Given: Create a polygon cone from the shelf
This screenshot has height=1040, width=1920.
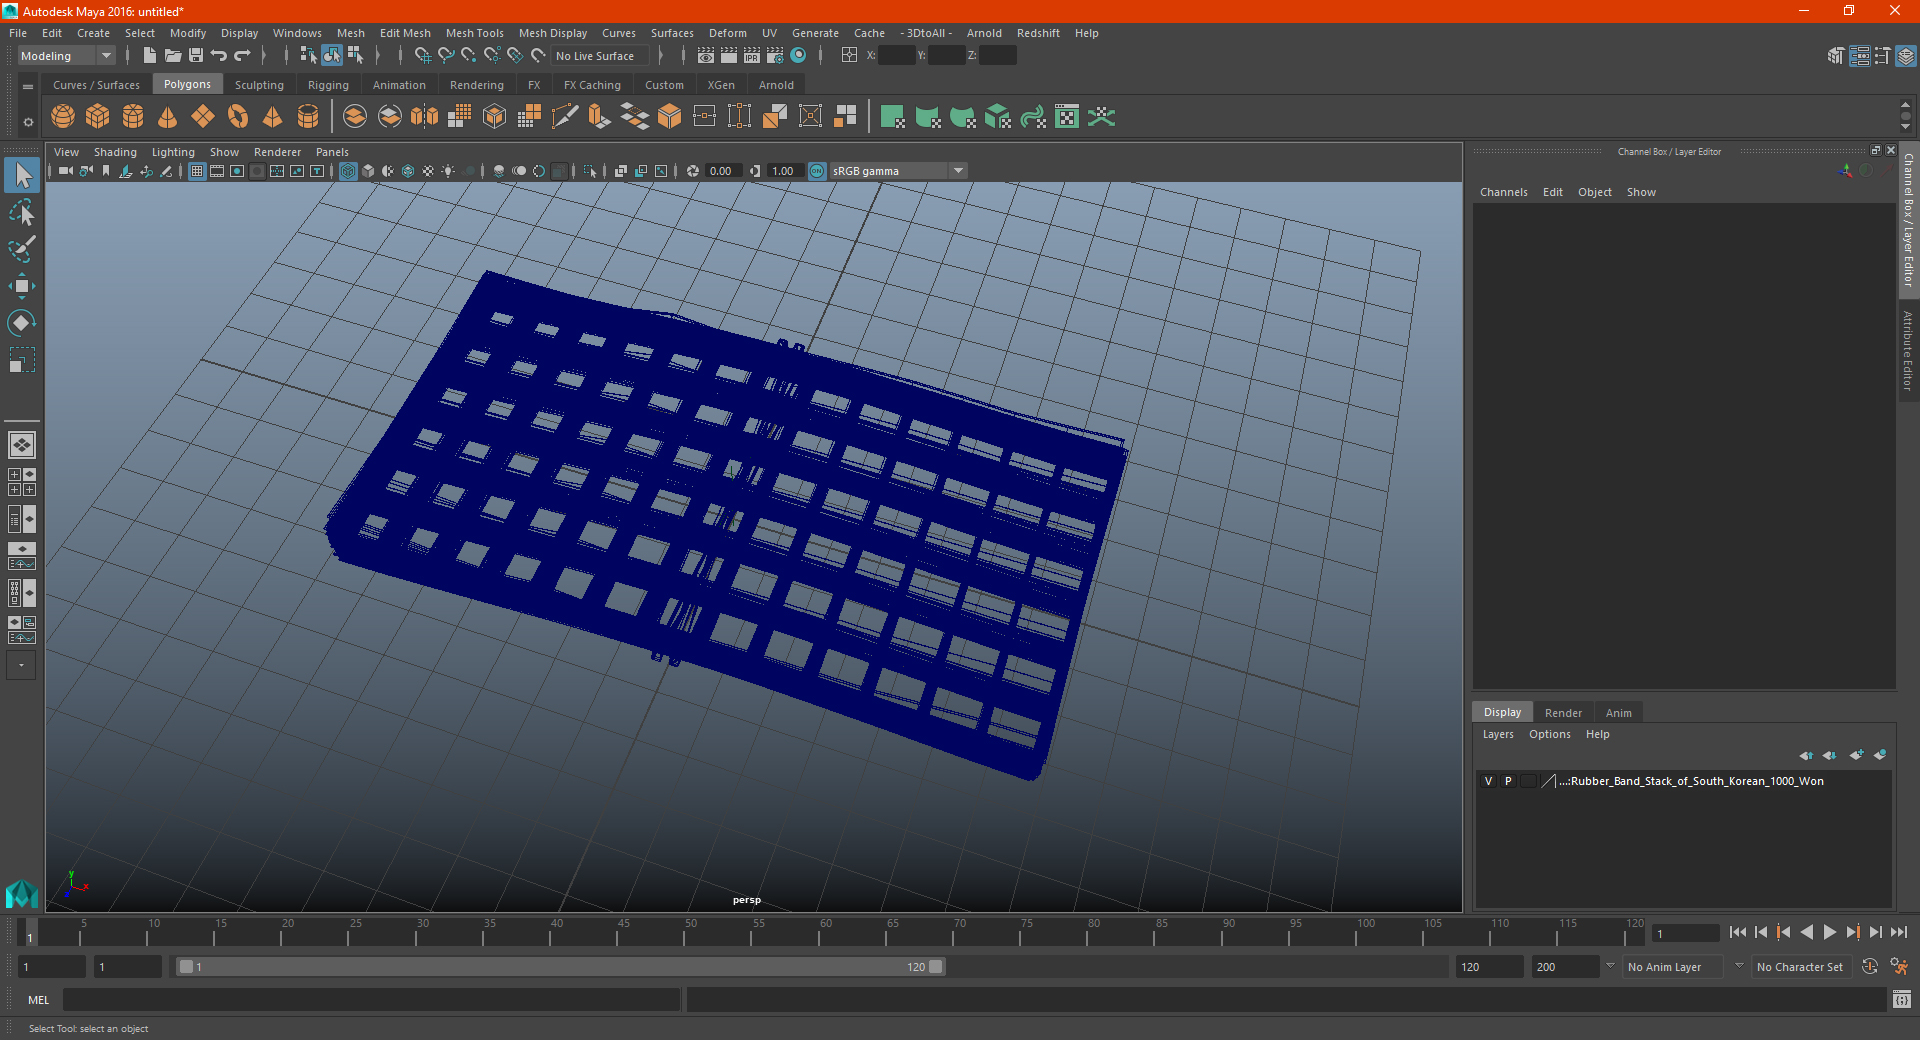Looking at the screenshot, I should (168, 117).
